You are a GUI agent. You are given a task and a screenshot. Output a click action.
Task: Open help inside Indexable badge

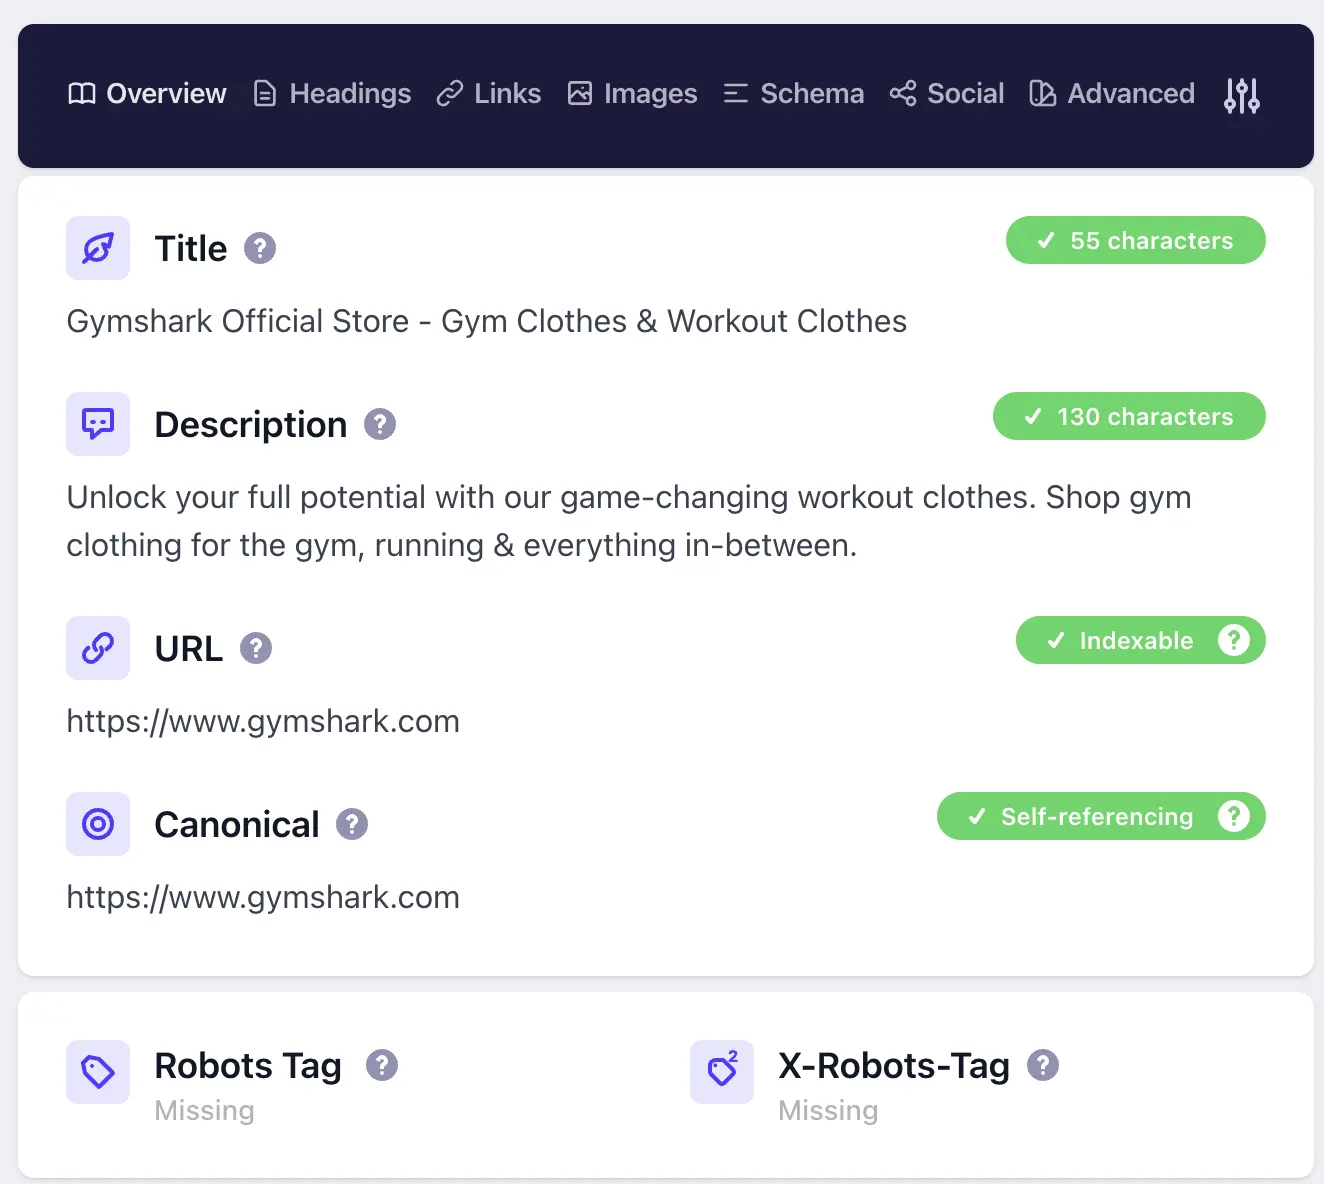click(1234, 640)
